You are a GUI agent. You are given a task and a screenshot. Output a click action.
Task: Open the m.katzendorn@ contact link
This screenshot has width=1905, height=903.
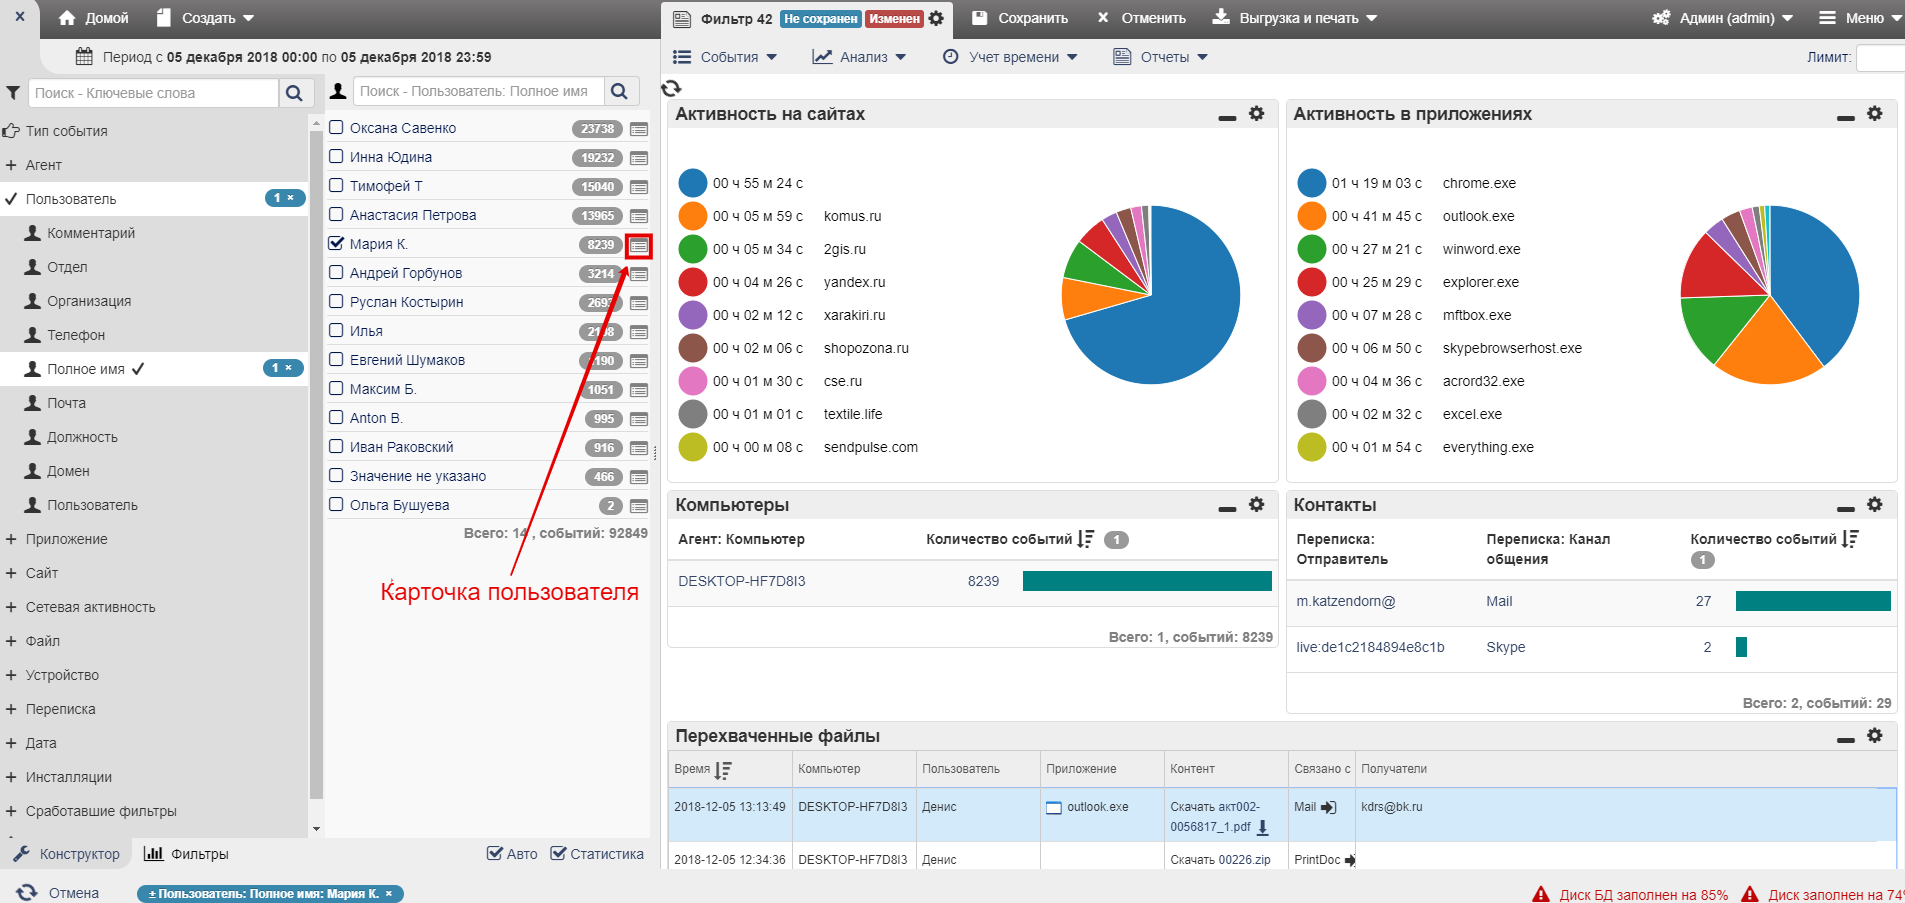1346,601
